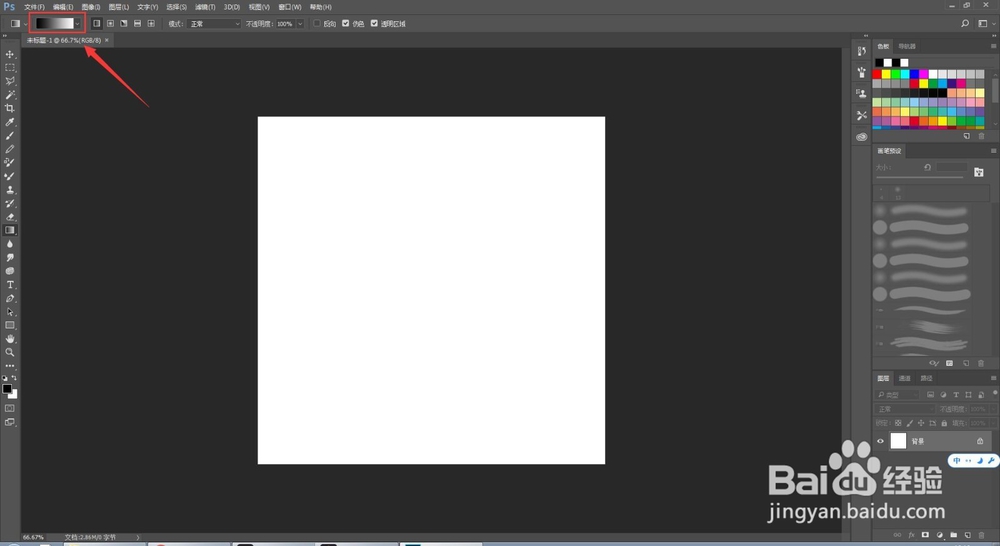Open layer styles fx icon
This screenshot has height=546, width=1000.
tap(911, 535)
